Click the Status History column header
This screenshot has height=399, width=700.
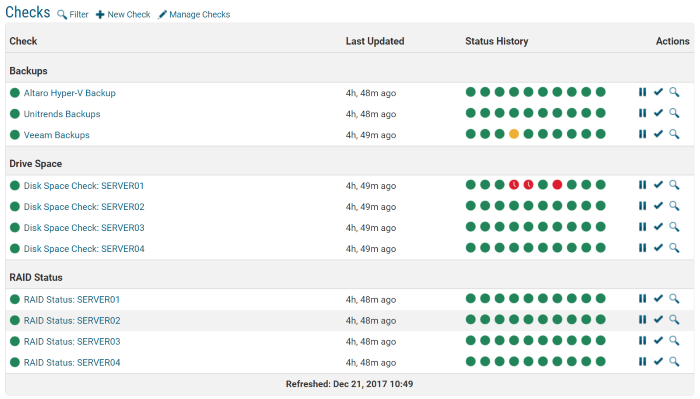[496, 41]
